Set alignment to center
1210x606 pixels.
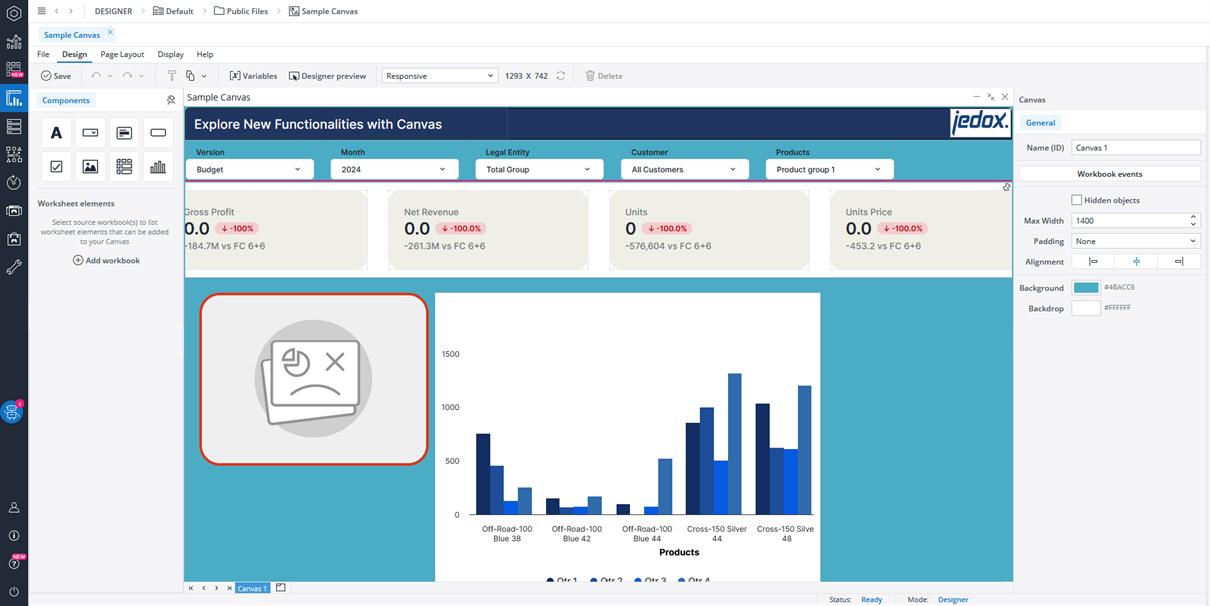coord(1136,262)
